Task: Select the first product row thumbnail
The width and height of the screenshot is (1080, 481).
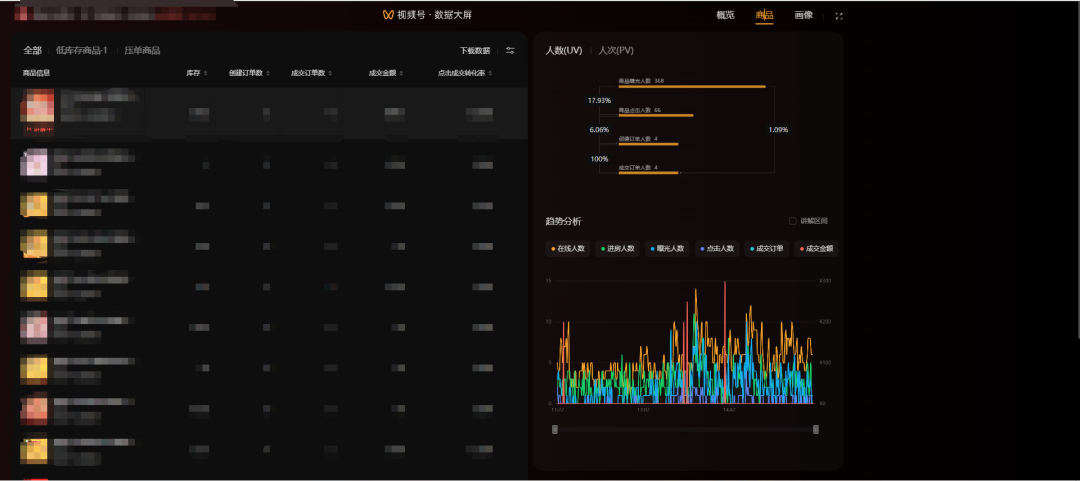Action: click(37, 110)
